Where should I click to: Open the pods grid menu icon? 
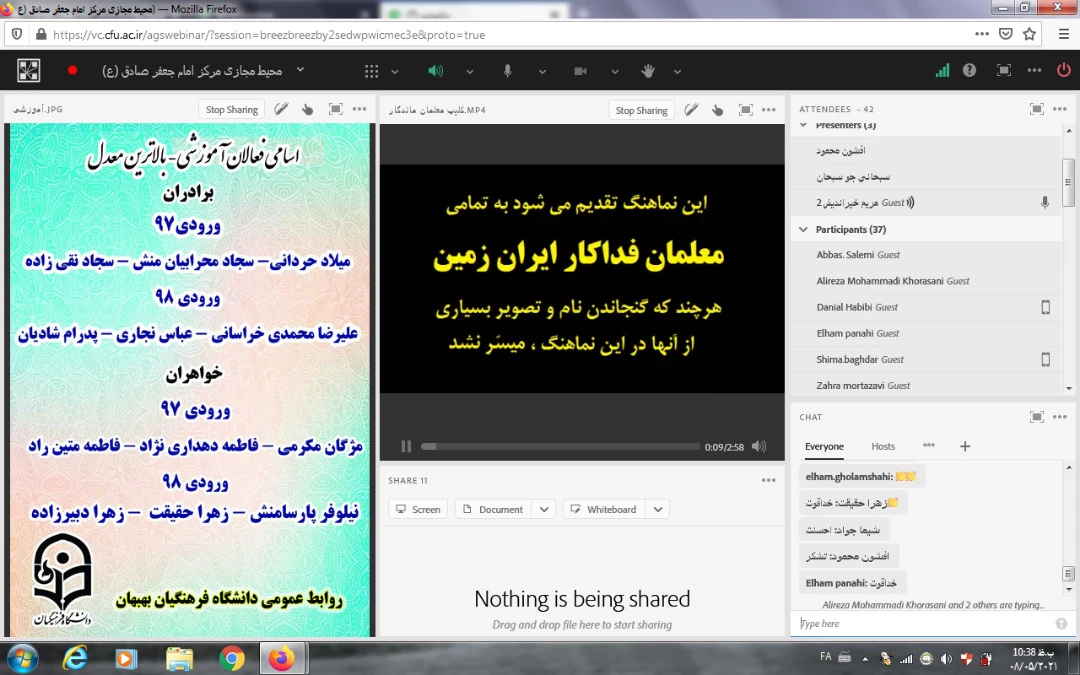coord(371,71)
